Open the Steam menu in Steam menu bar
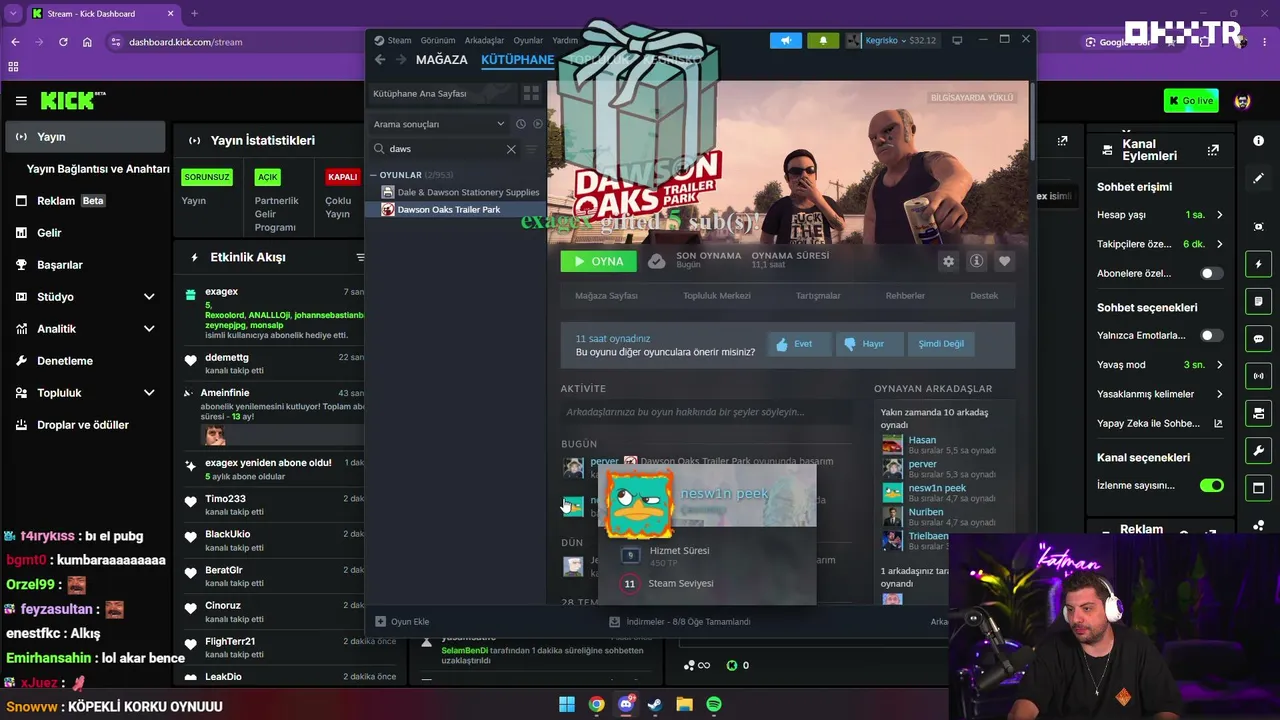The width and height of the screenshot is (1280, 720). (399, 40)
